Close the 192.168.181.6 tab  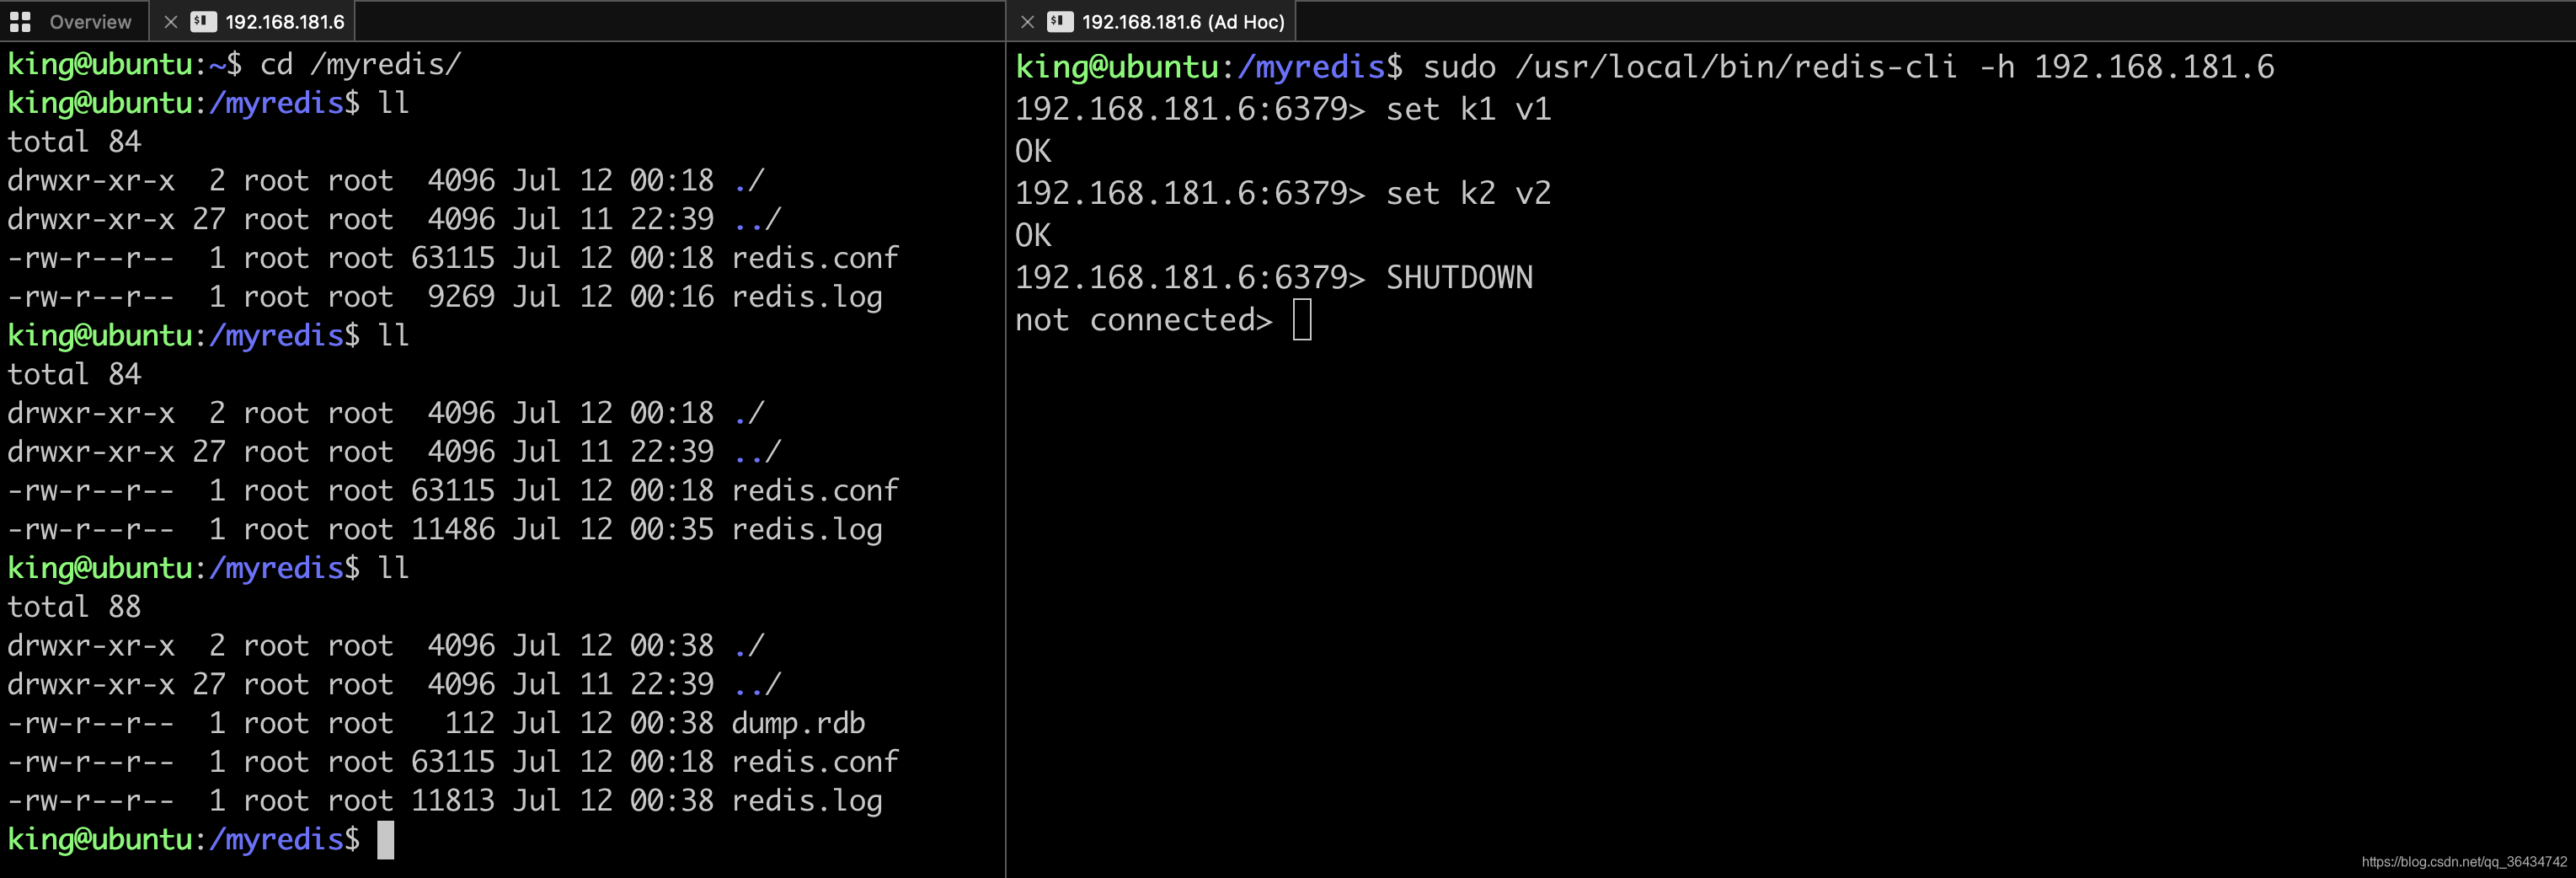171,21
